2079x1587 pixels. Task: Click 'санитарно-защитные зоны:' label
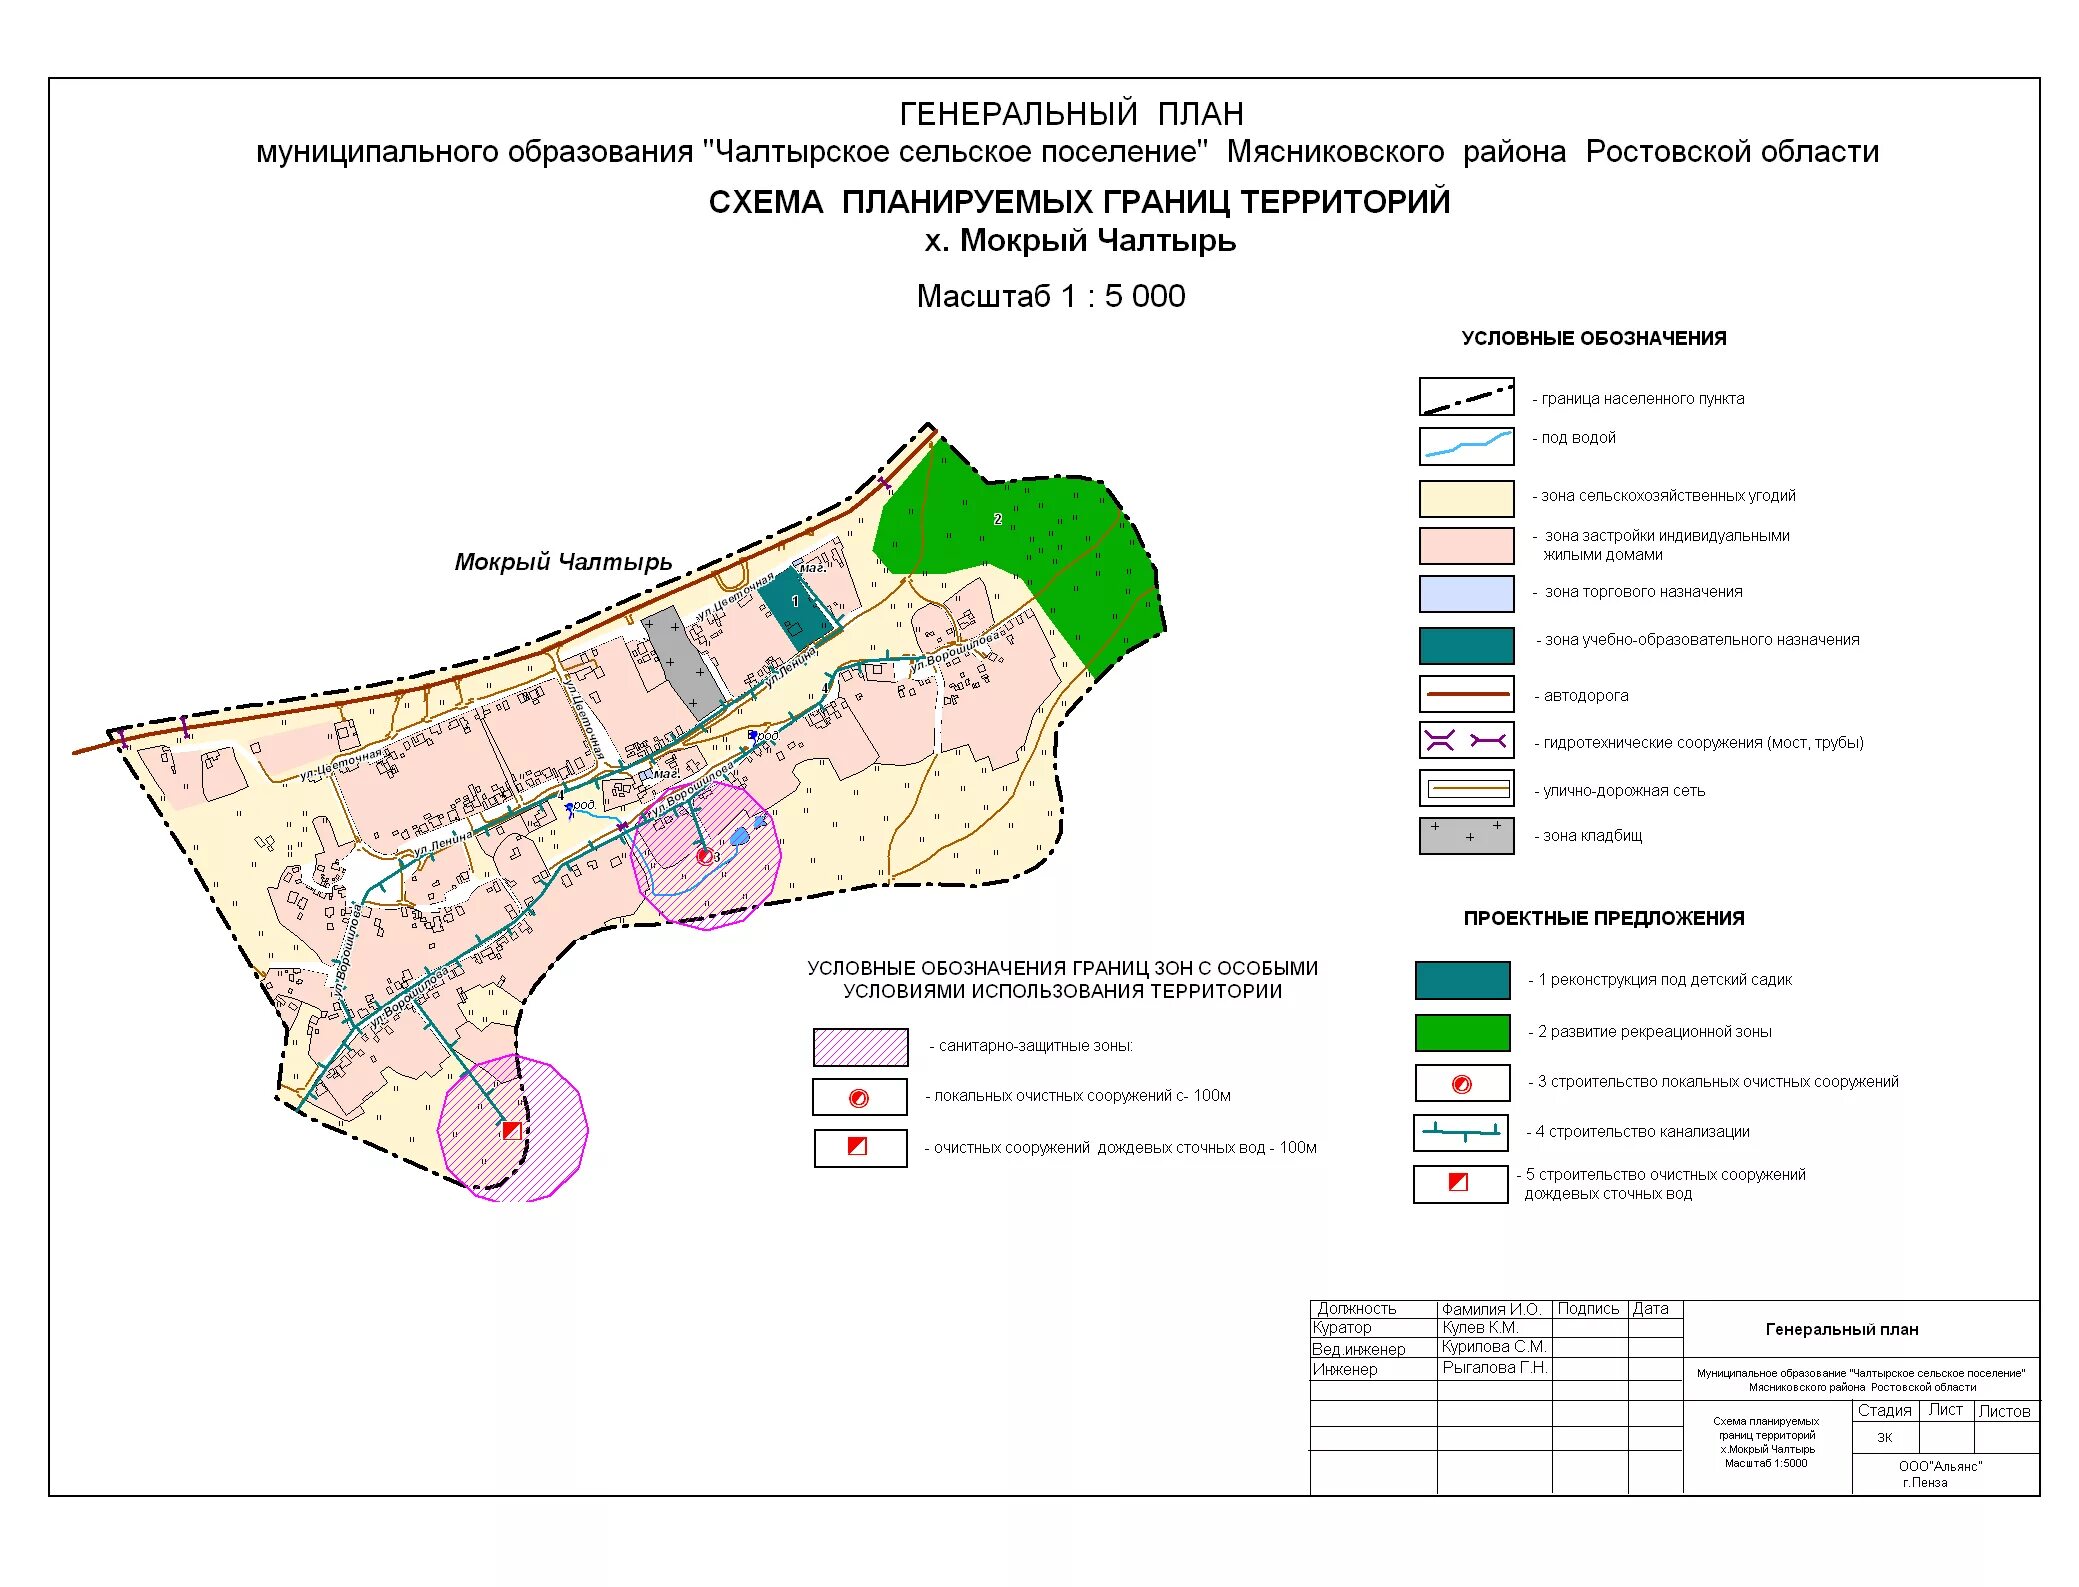[x=1035, y=1045]
